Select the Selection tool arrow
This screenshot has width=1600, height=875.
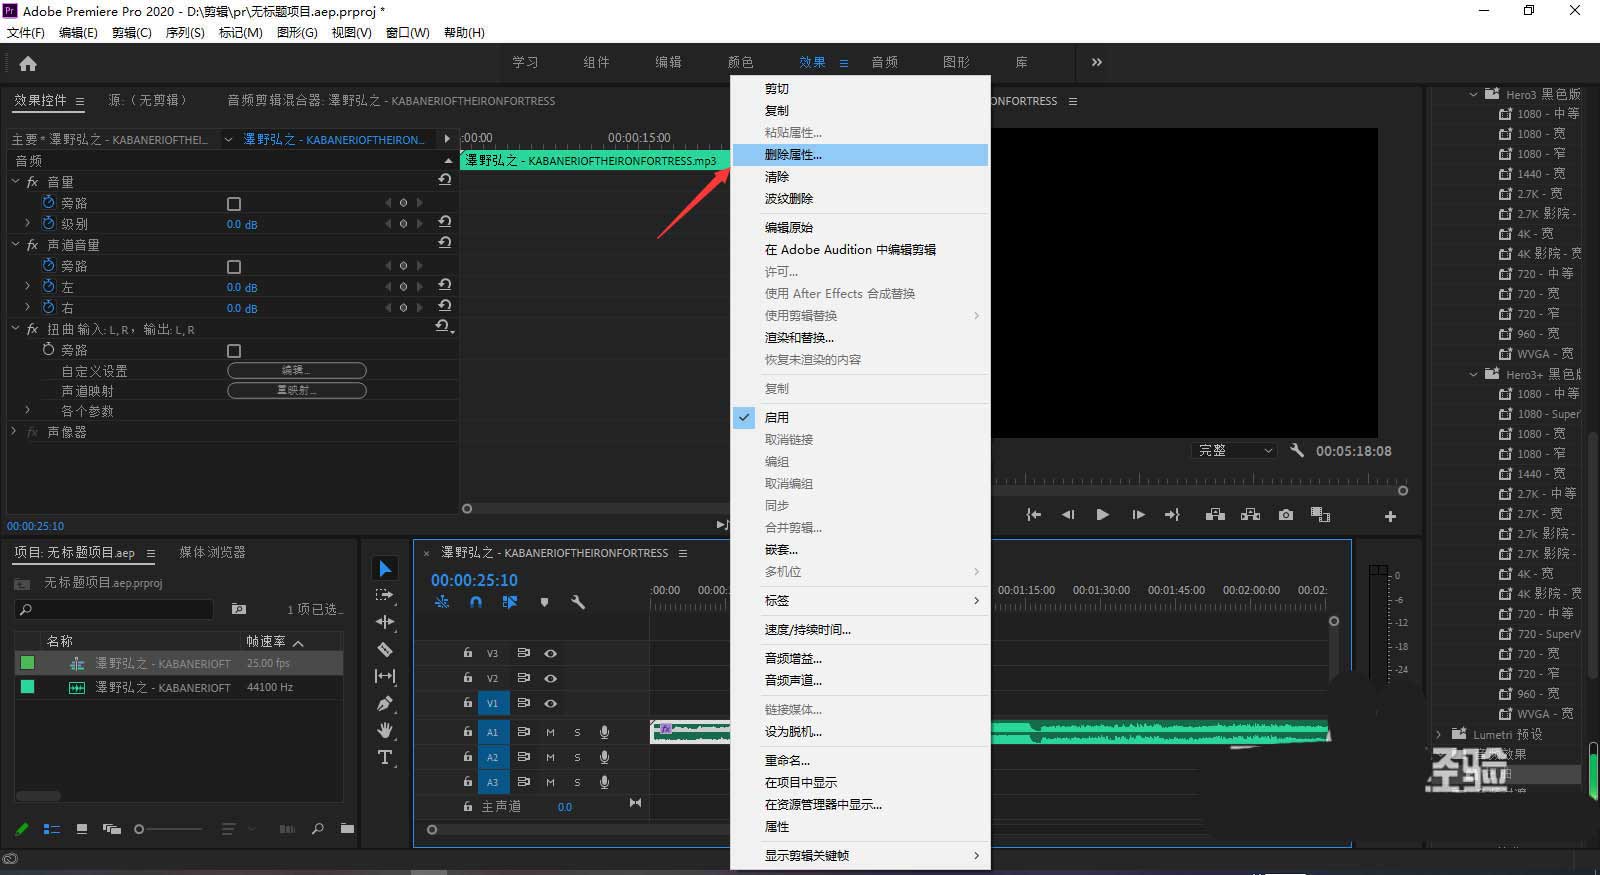(385, 568)
